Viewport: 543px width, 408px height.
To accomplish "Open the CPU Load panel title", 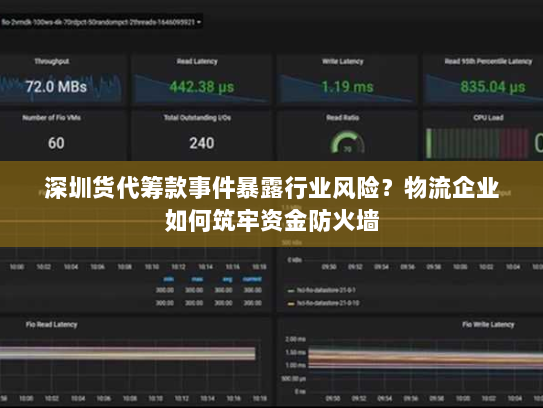I will (x=488, y=118).
